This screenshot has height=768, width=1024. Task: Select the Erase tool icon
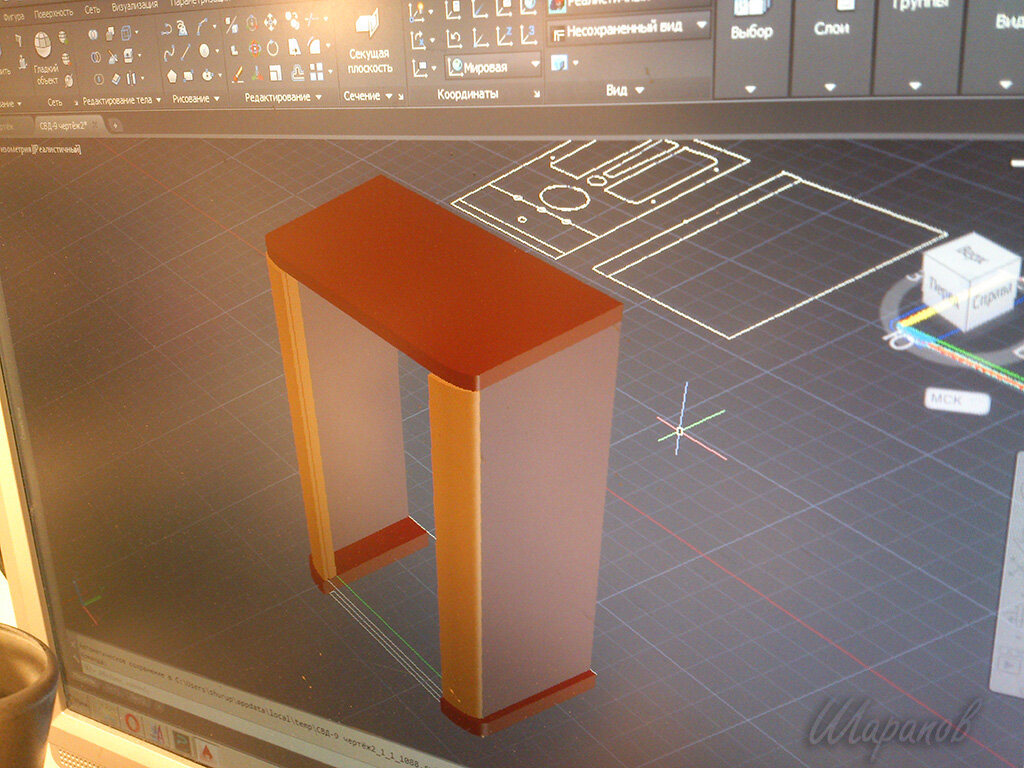(236, 73)
